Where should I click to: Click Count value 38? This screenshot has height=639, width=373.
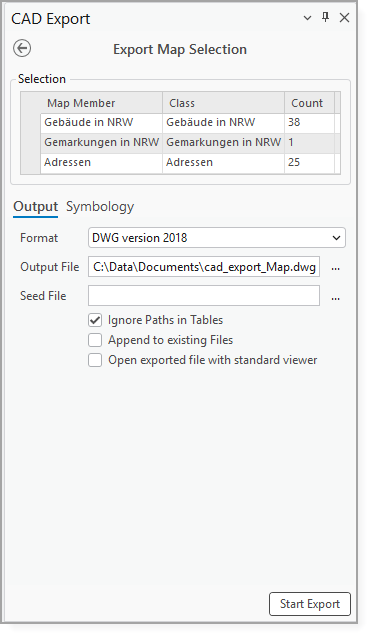(x=309, y=123)
